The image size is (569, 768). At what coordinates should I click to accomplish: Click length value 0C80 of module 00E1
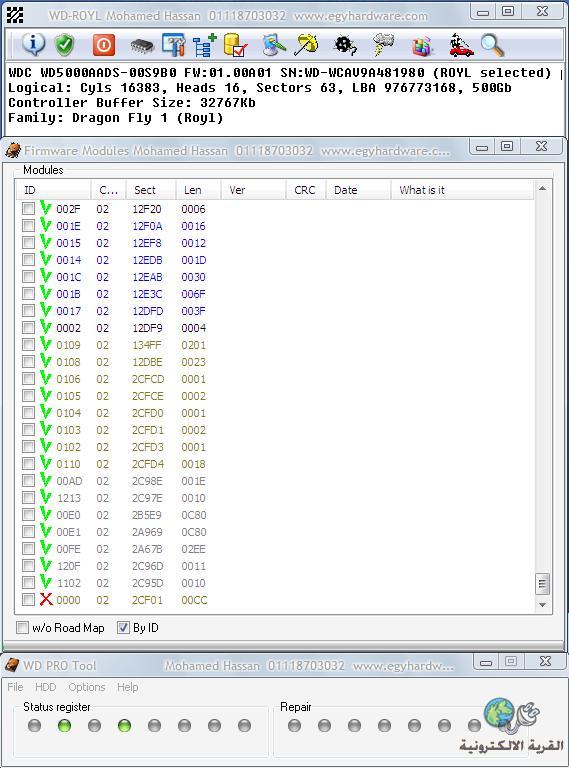[x=193, y=531]
